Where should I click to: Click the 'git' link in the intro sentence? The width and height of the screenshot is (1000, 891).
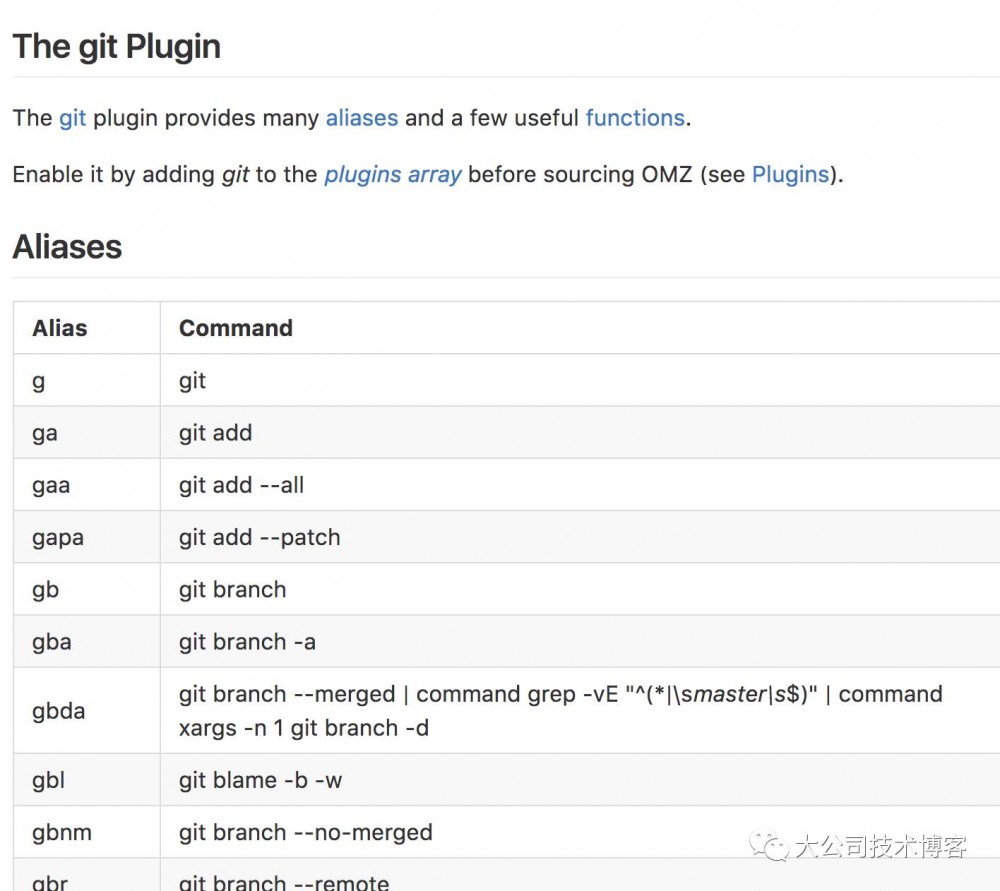[x=72, y=118]
